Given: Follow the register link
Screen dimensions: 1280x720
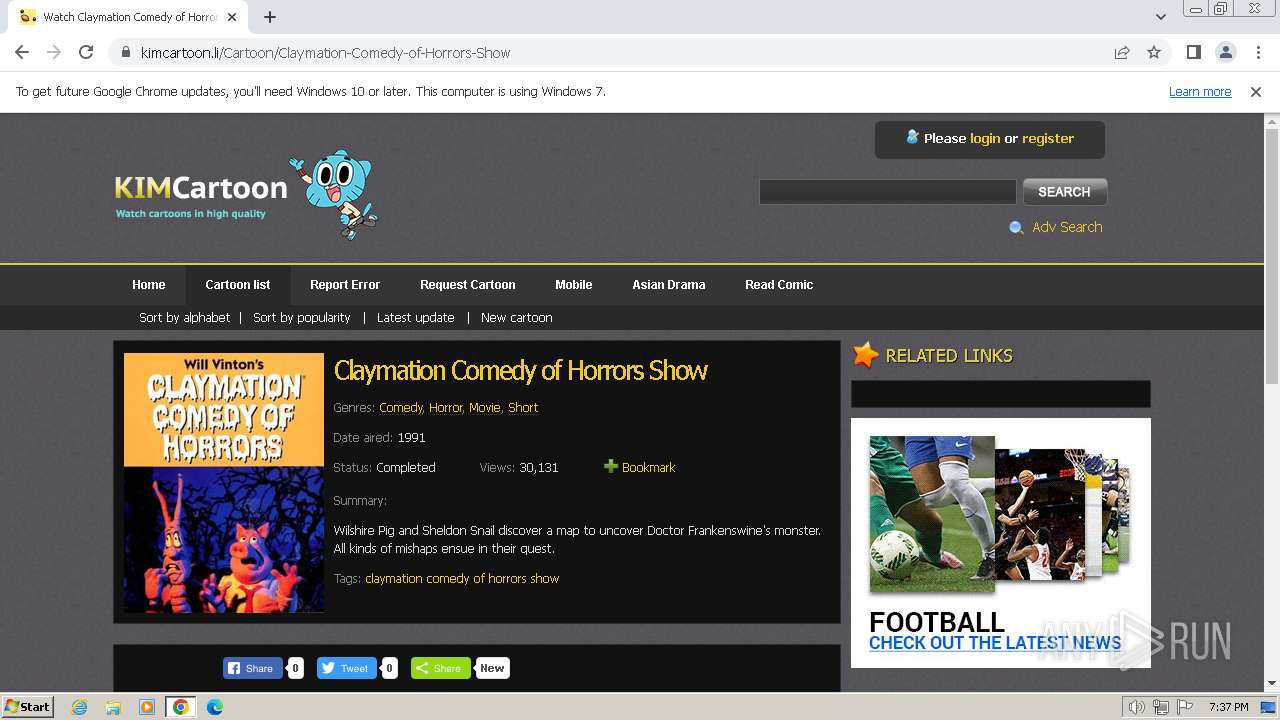Looking at the screenshot, I should coord(1048,138).
